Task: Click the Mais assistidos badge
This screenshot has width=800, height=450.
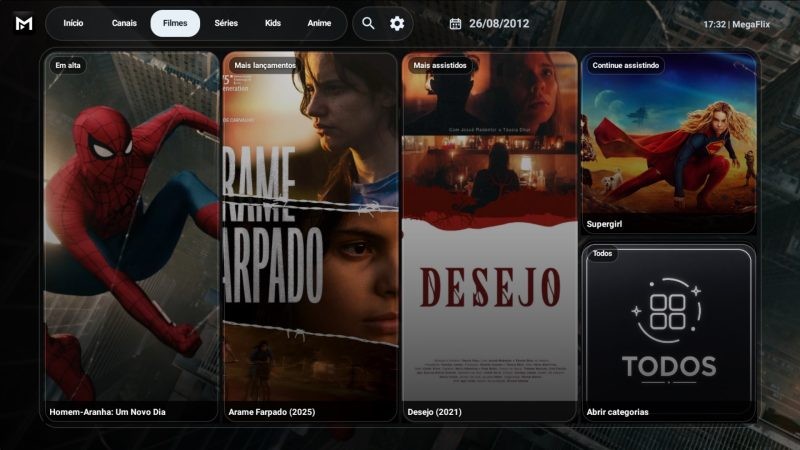Action: (x=440, y=65)
